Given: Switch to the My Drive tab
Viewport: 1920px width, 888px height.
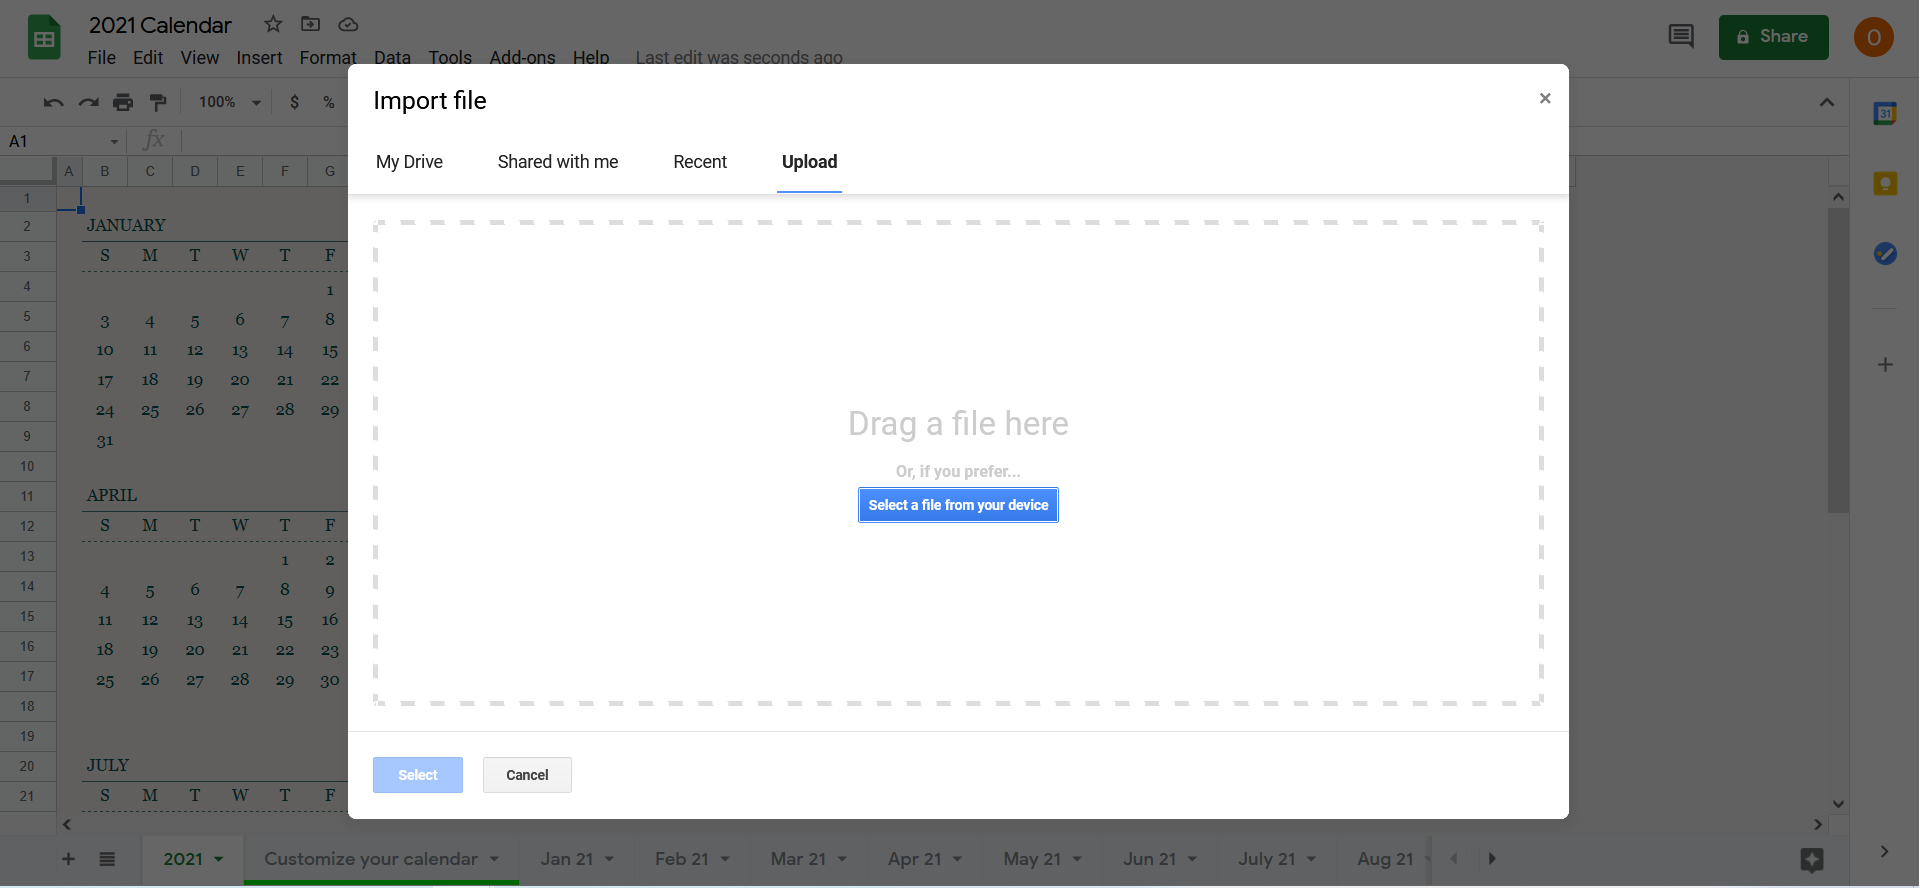Looking at the screenshot, I should [409, 162].
